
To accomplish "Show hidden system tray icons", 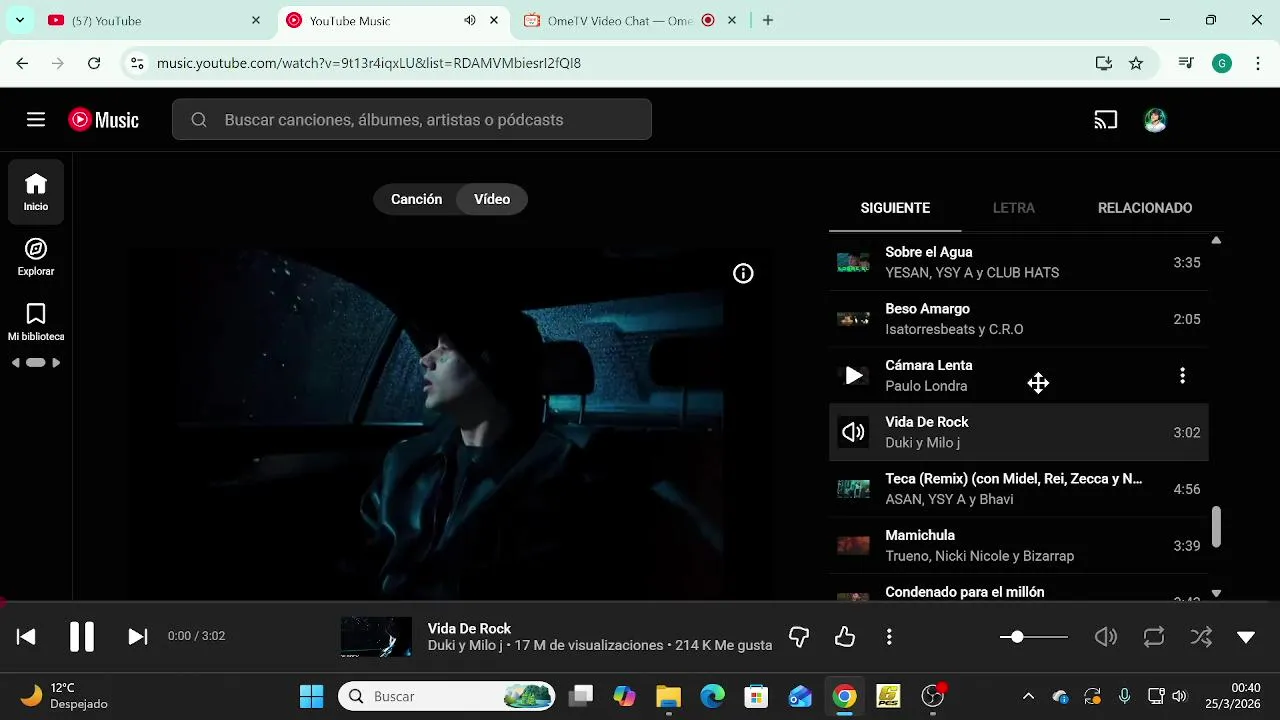I will click(x=1028, y=696).
